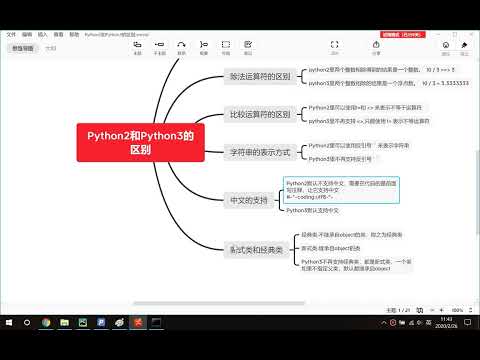Open zoom level stepper arrows
The image size is (480, 360).
[470, 310]
